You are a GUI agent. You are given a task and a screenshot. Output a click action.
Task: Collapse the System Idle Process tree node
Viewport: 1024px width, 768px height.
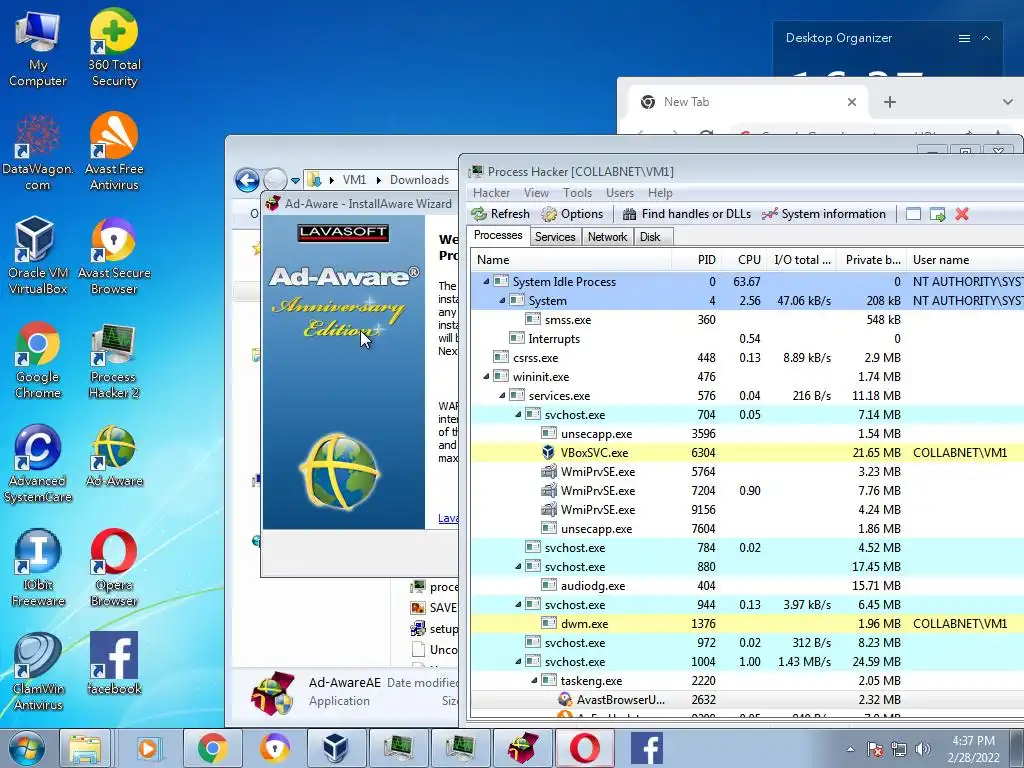pos(486,281)
